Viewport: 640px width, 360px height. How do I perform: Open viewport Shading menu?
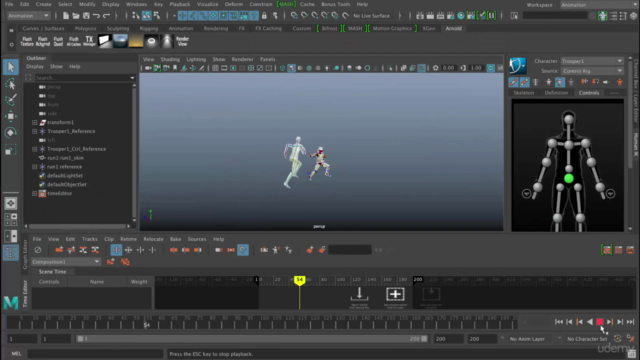pyautogui.click(x=170, y=59)
